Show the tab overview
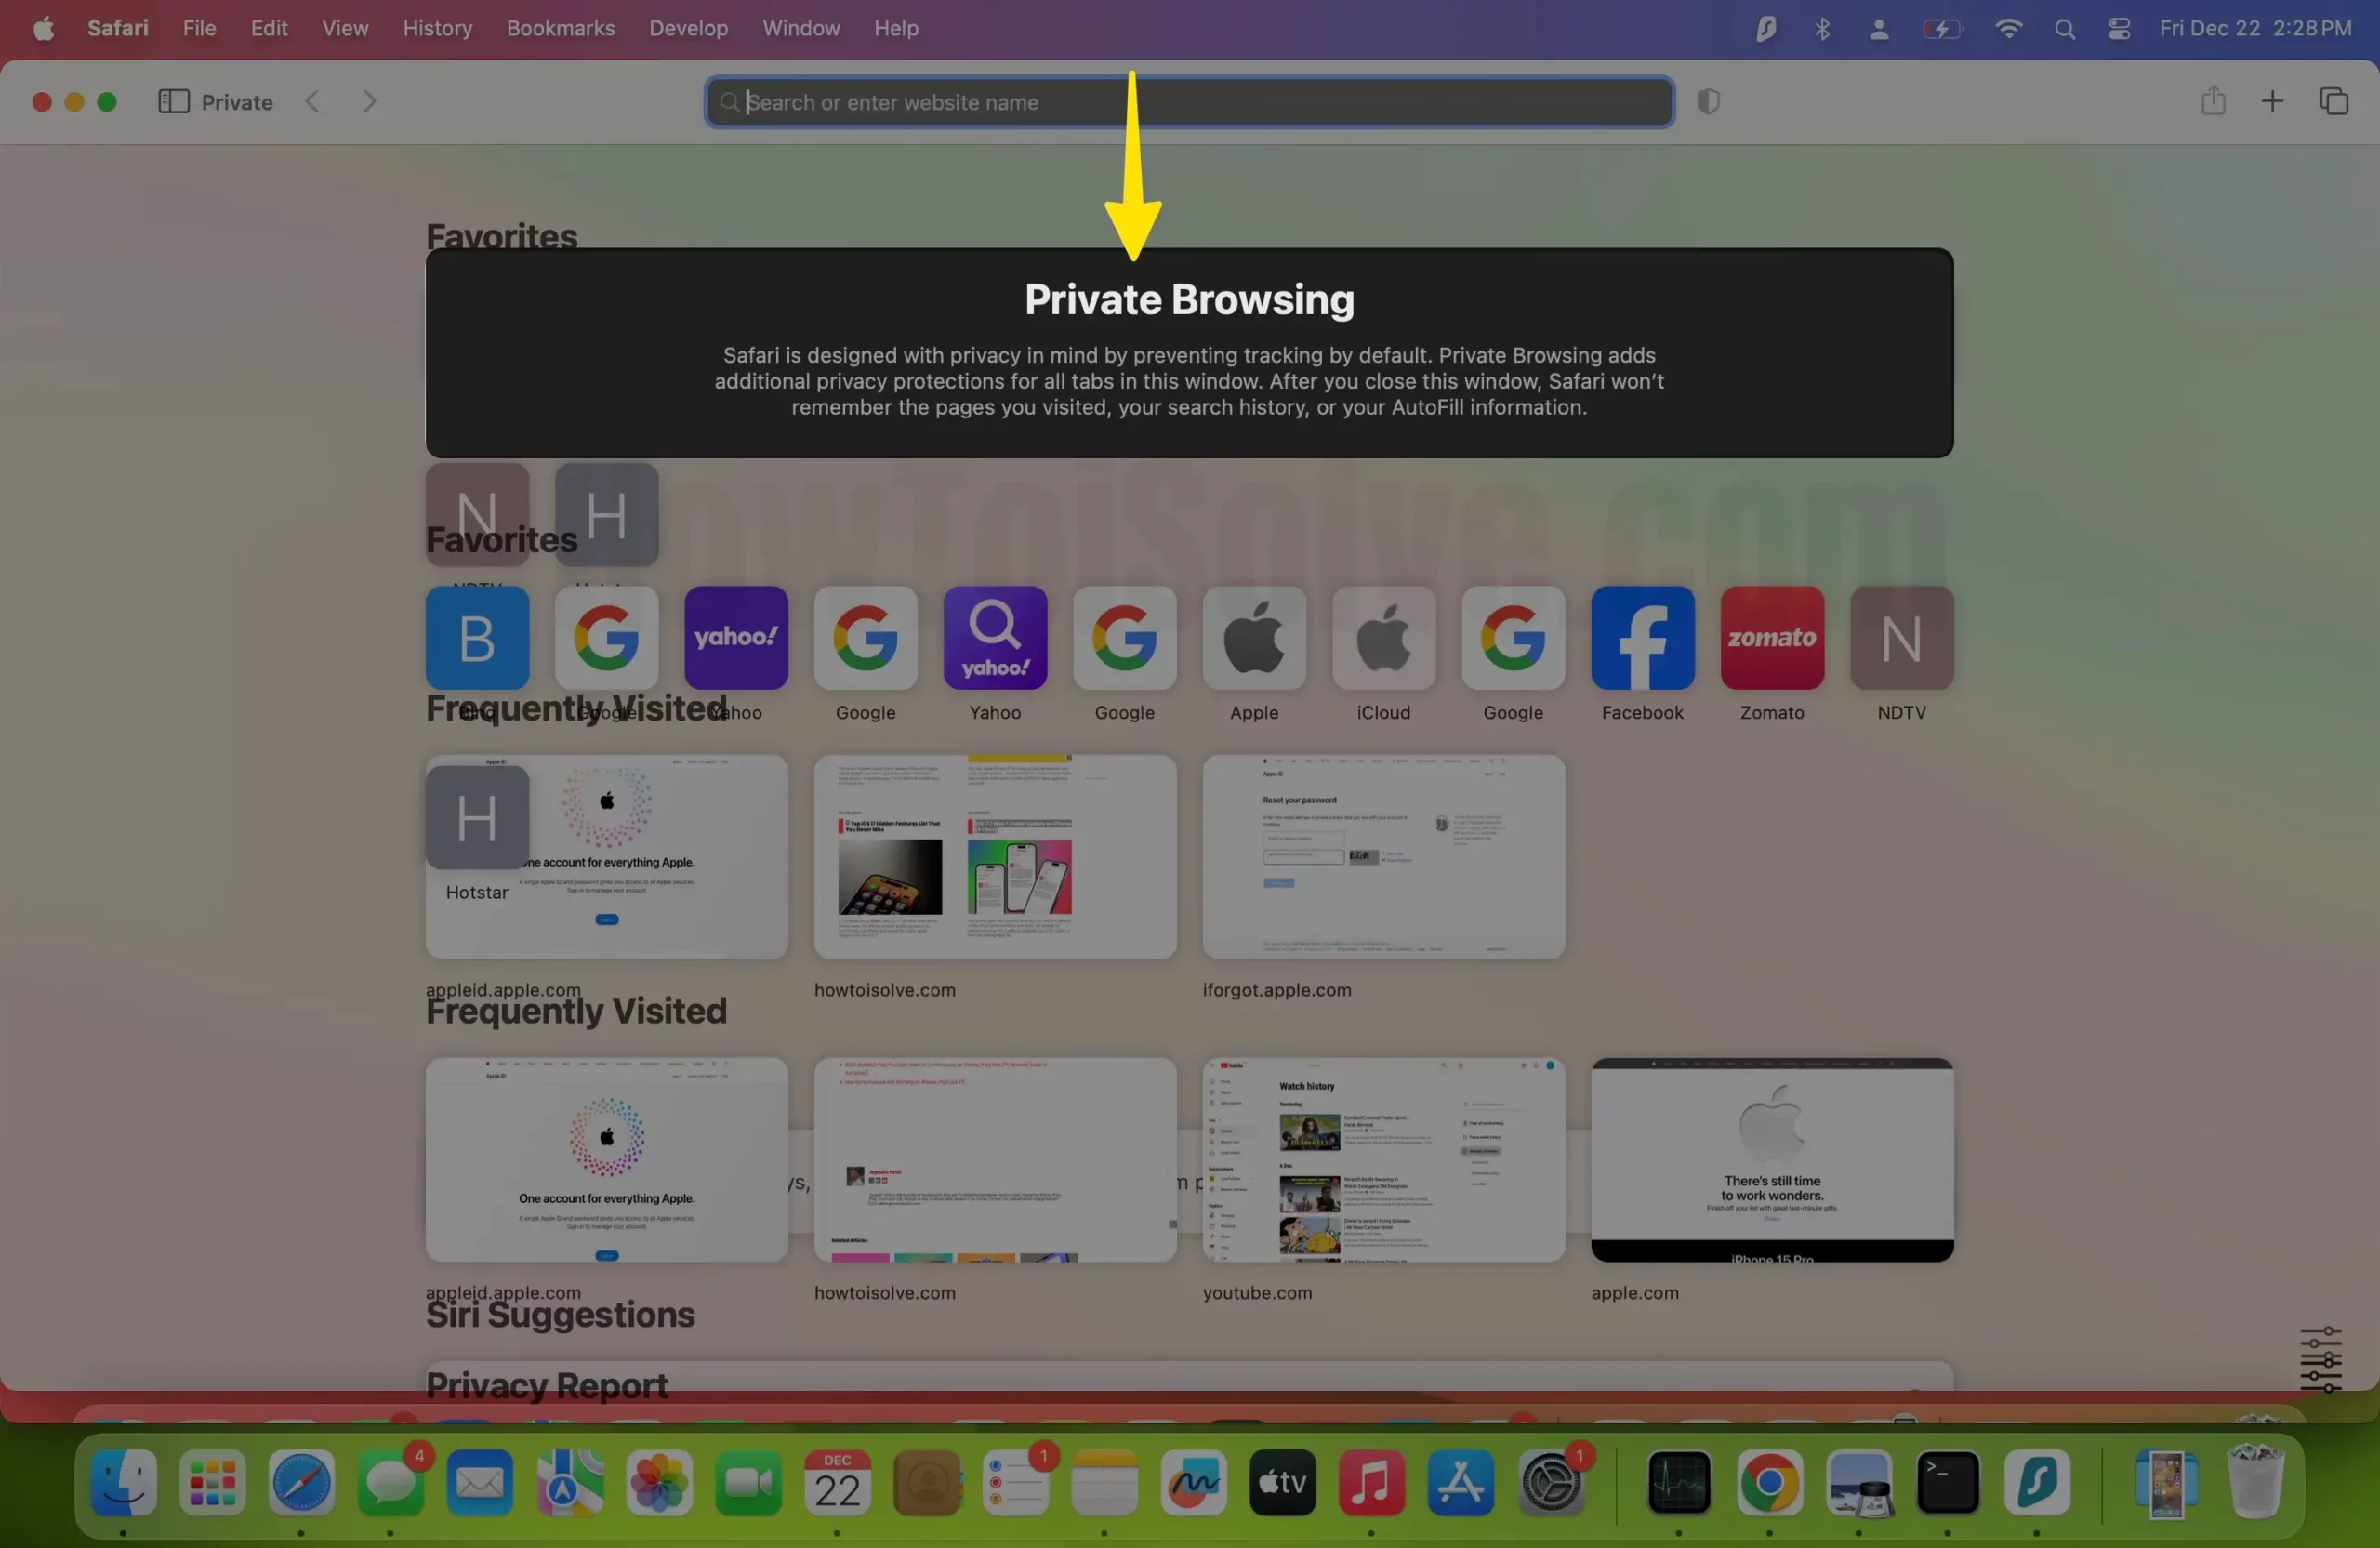 point(2333,102)
